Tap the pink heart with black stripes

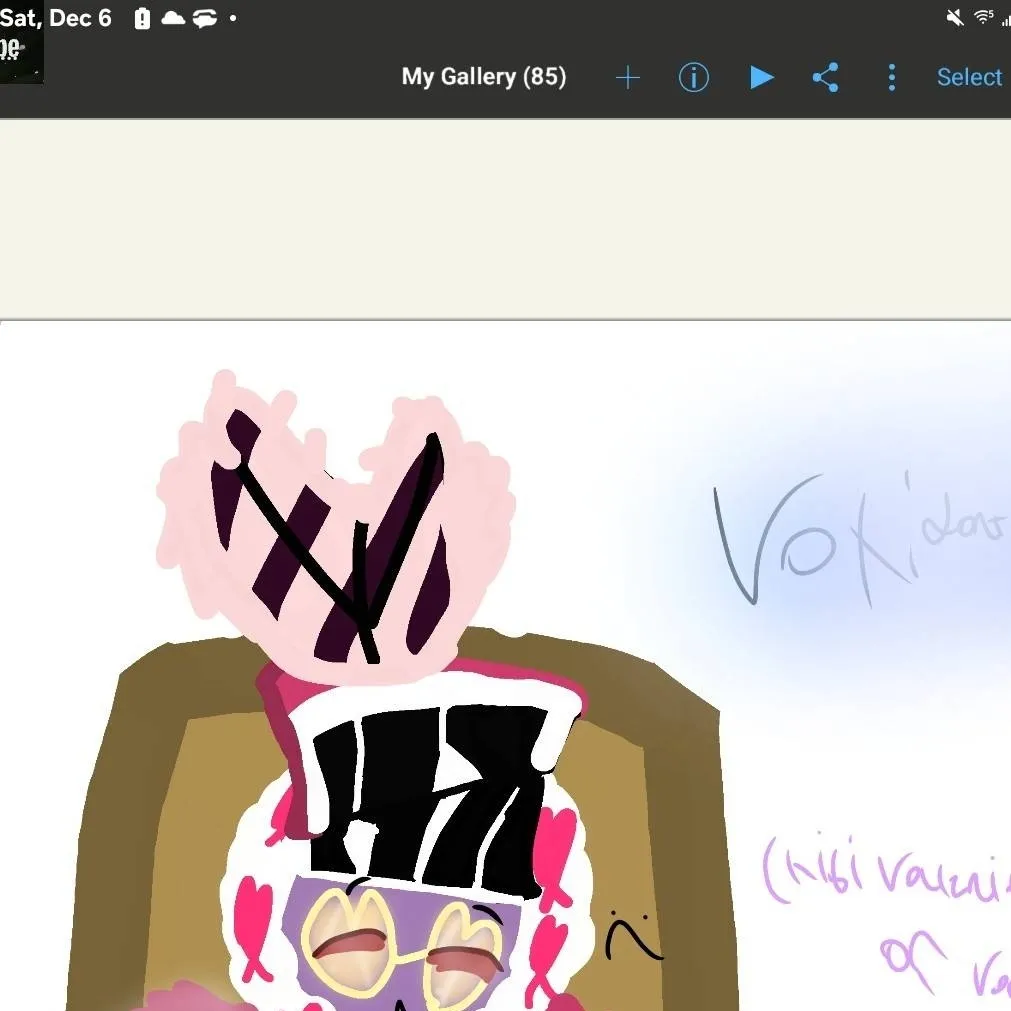click(335, 520)
